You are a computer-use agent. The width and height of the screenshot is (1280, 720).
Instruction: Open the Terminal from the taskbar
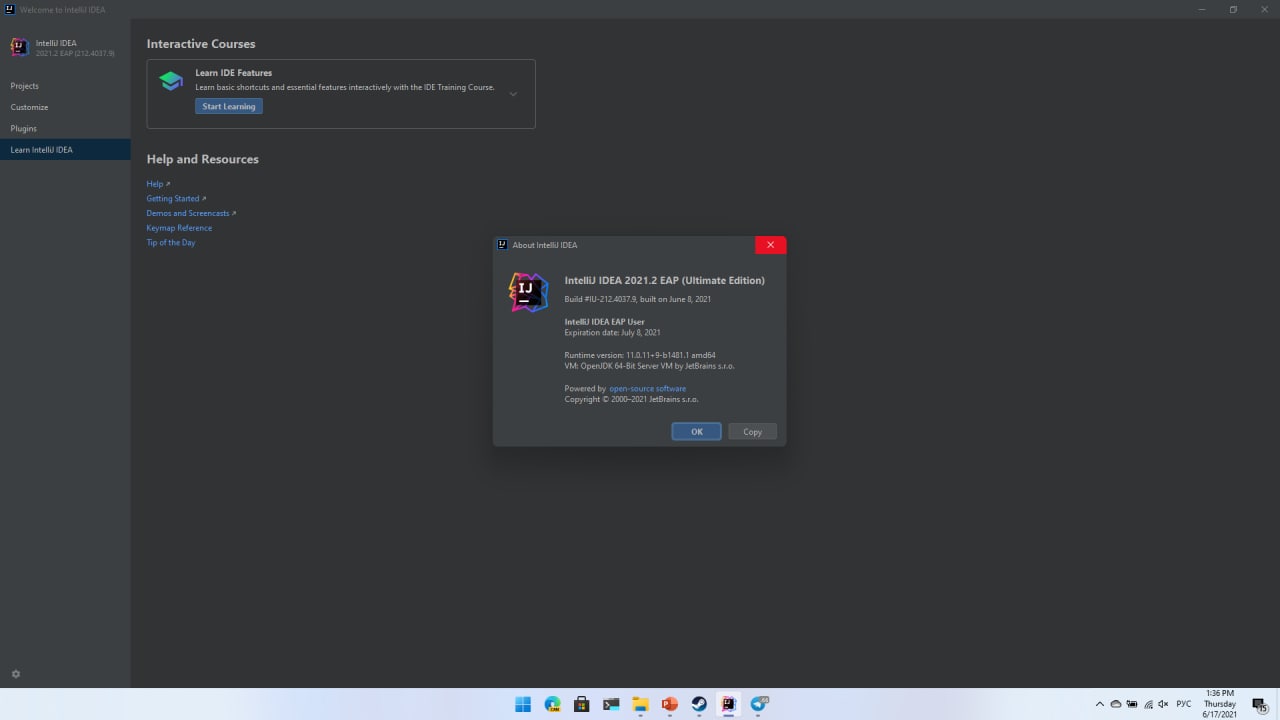point(611,704)
